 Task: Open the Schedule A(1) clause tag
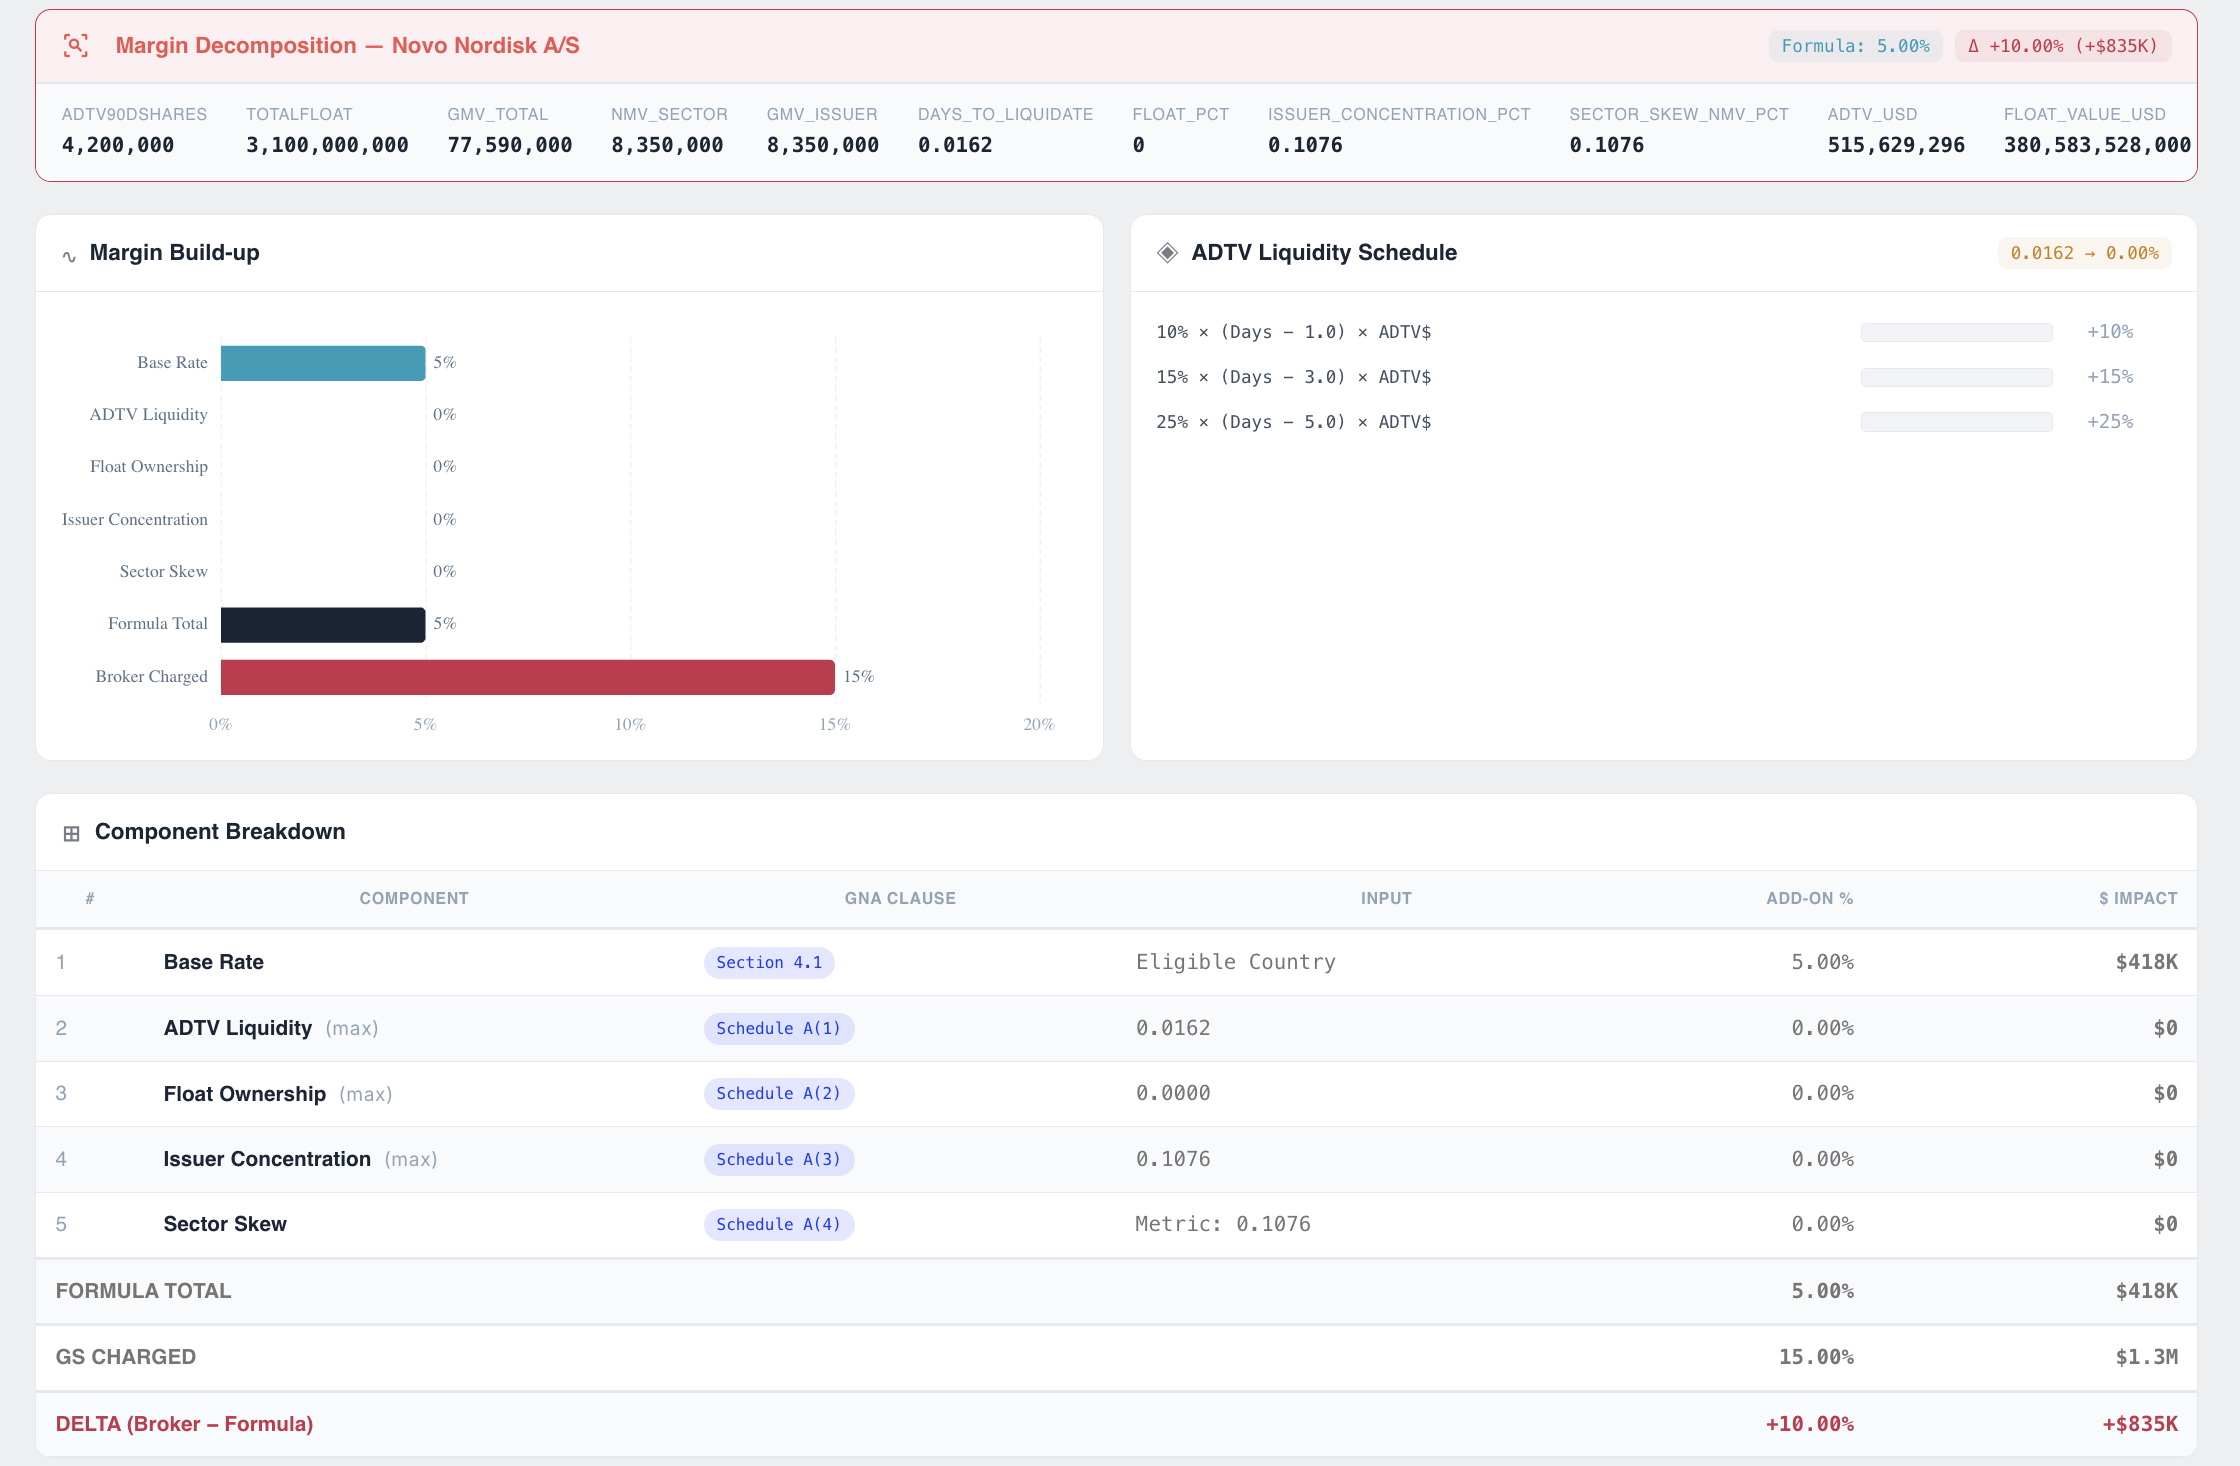778,1028
